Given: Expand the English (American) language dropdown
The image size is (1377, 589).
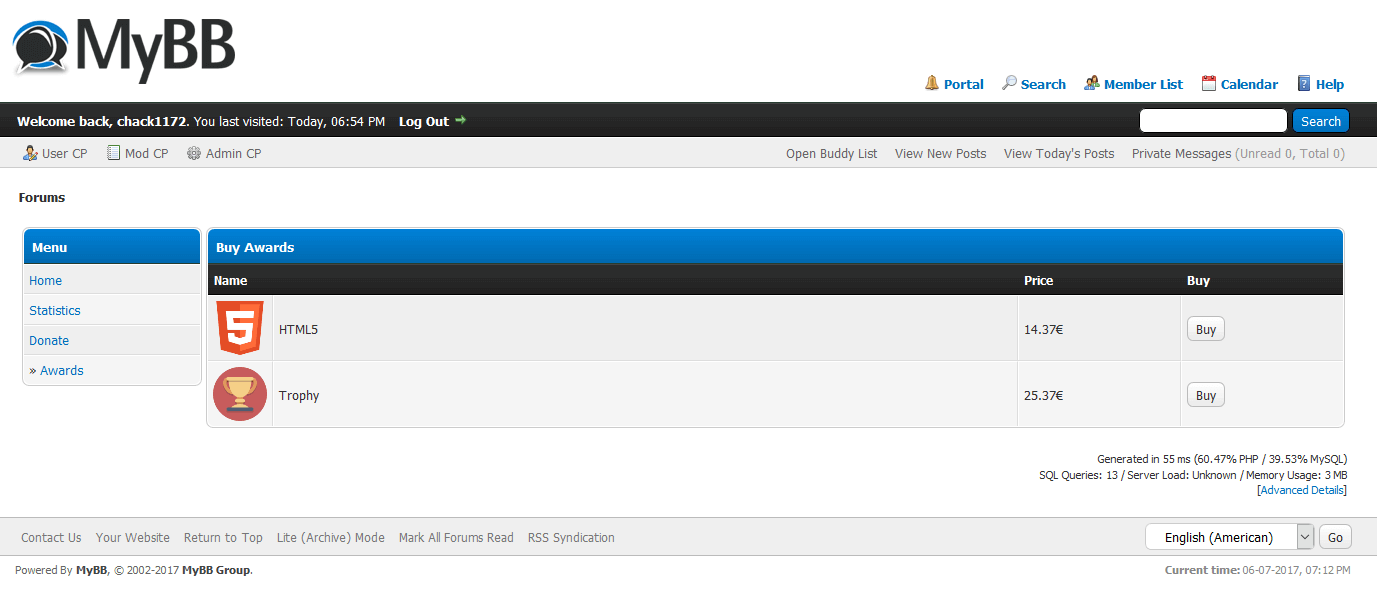Looking at the screenshot, I should [x=1229, y=537].
